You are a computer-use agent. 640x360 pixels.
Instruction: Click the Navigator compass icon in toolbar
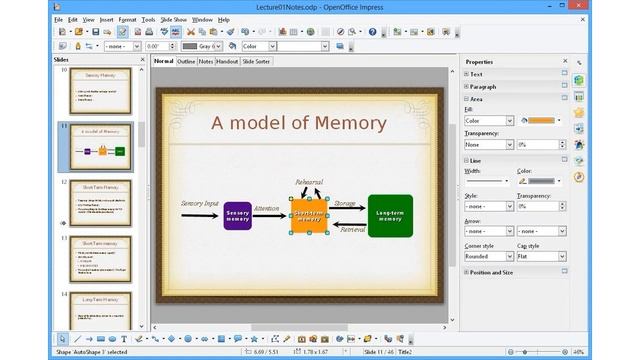click(340, 32)
